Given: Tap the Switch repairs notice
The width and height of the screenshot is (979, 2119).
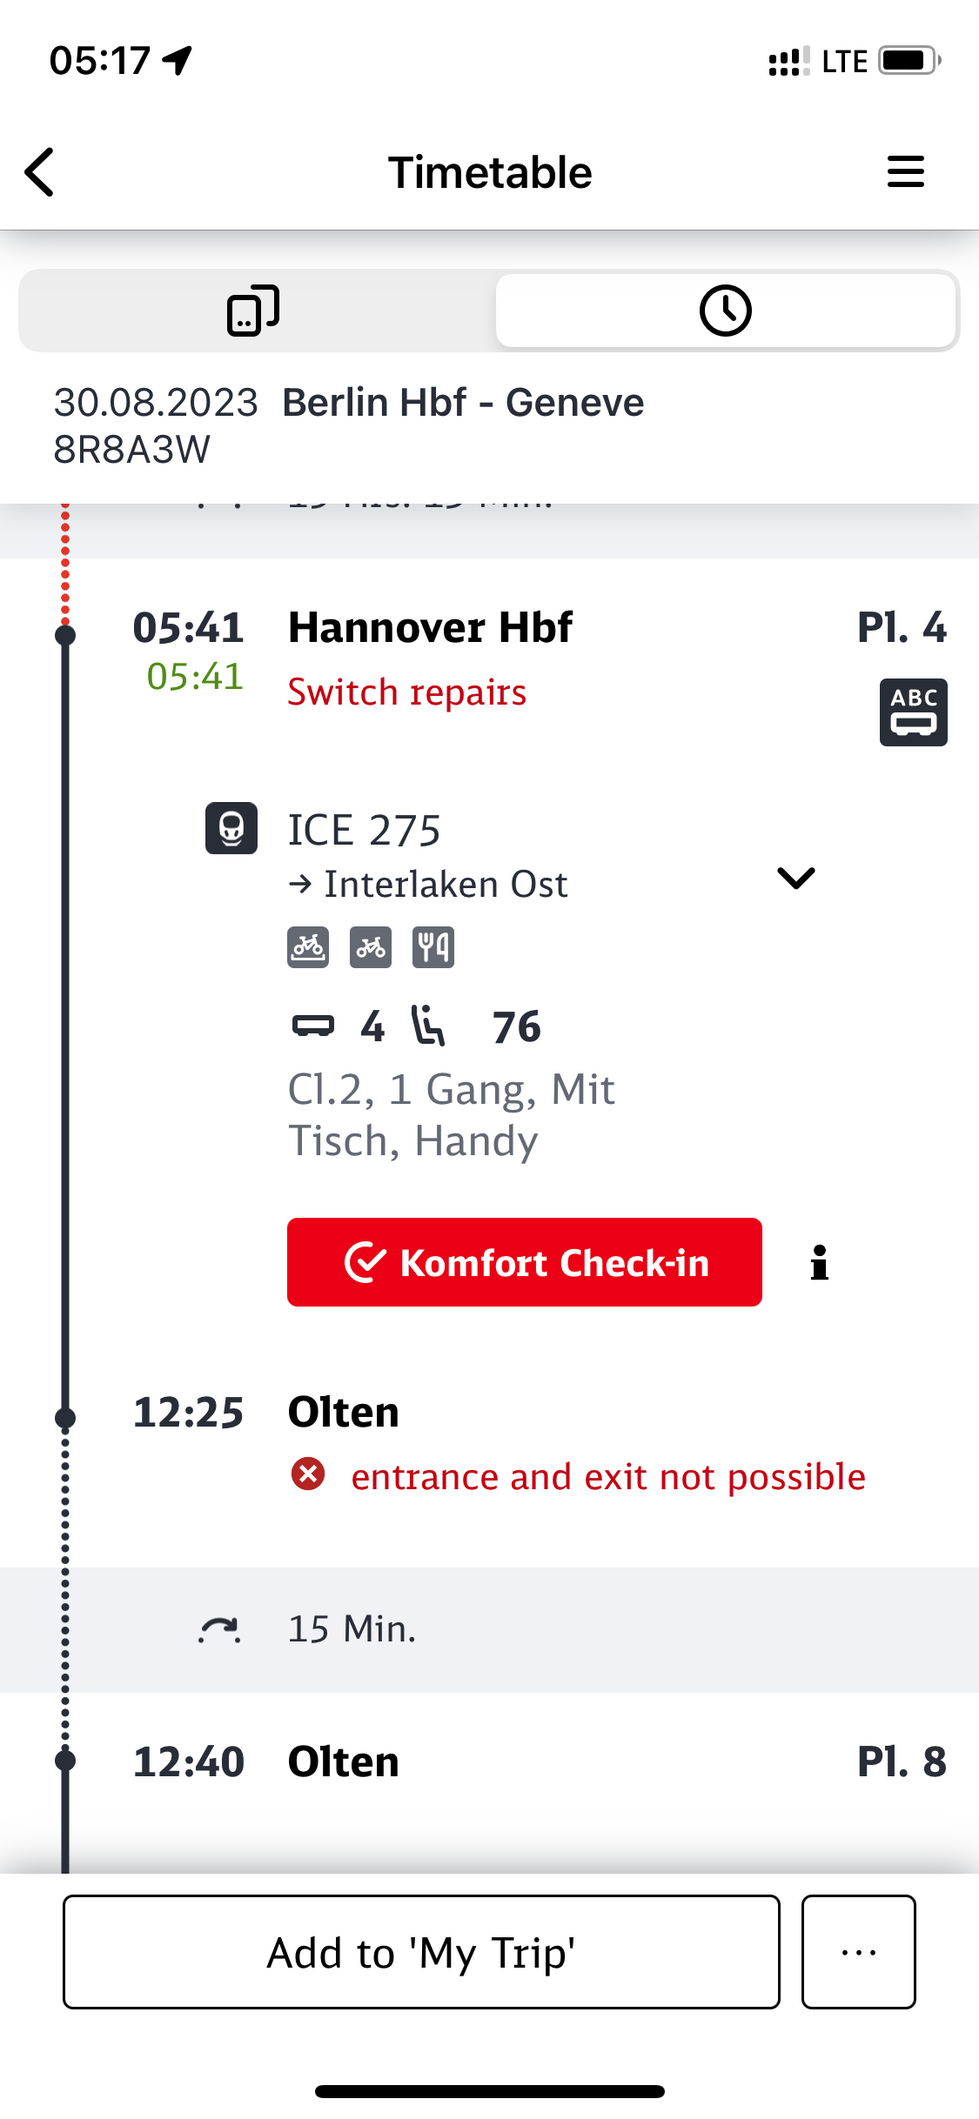Looking at the screenshot, I should 407,692.
